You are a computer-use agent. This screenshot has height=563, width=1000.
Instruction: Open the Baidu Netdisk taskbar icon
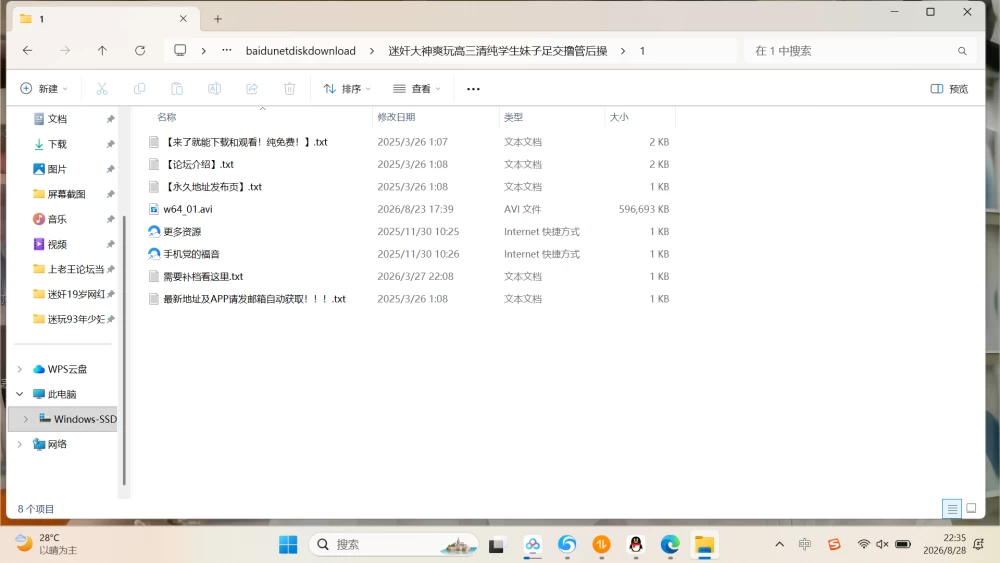[x=533, y=545]
